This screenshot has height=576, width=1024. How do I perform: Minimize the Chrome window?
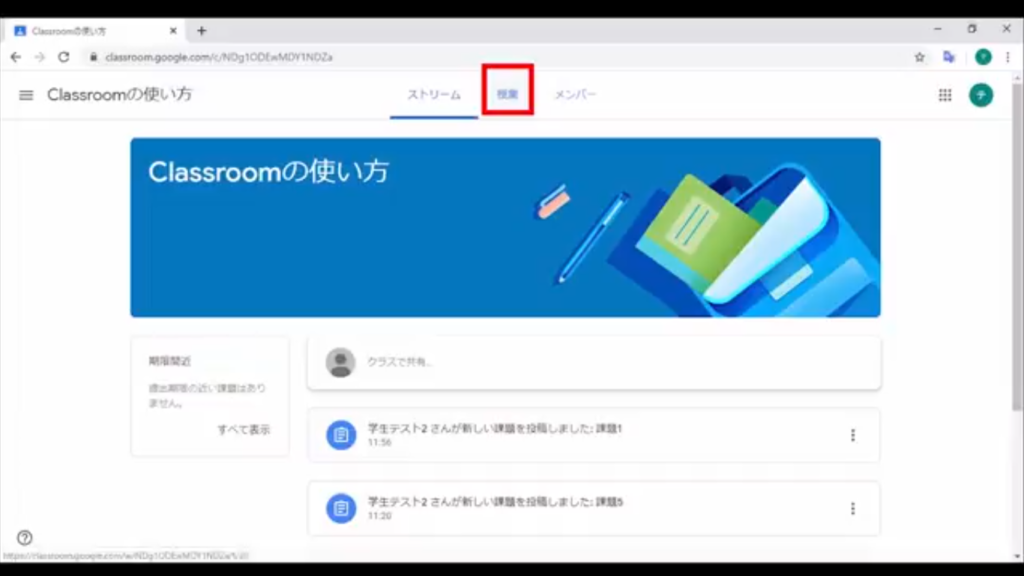[x=938, y=29]
